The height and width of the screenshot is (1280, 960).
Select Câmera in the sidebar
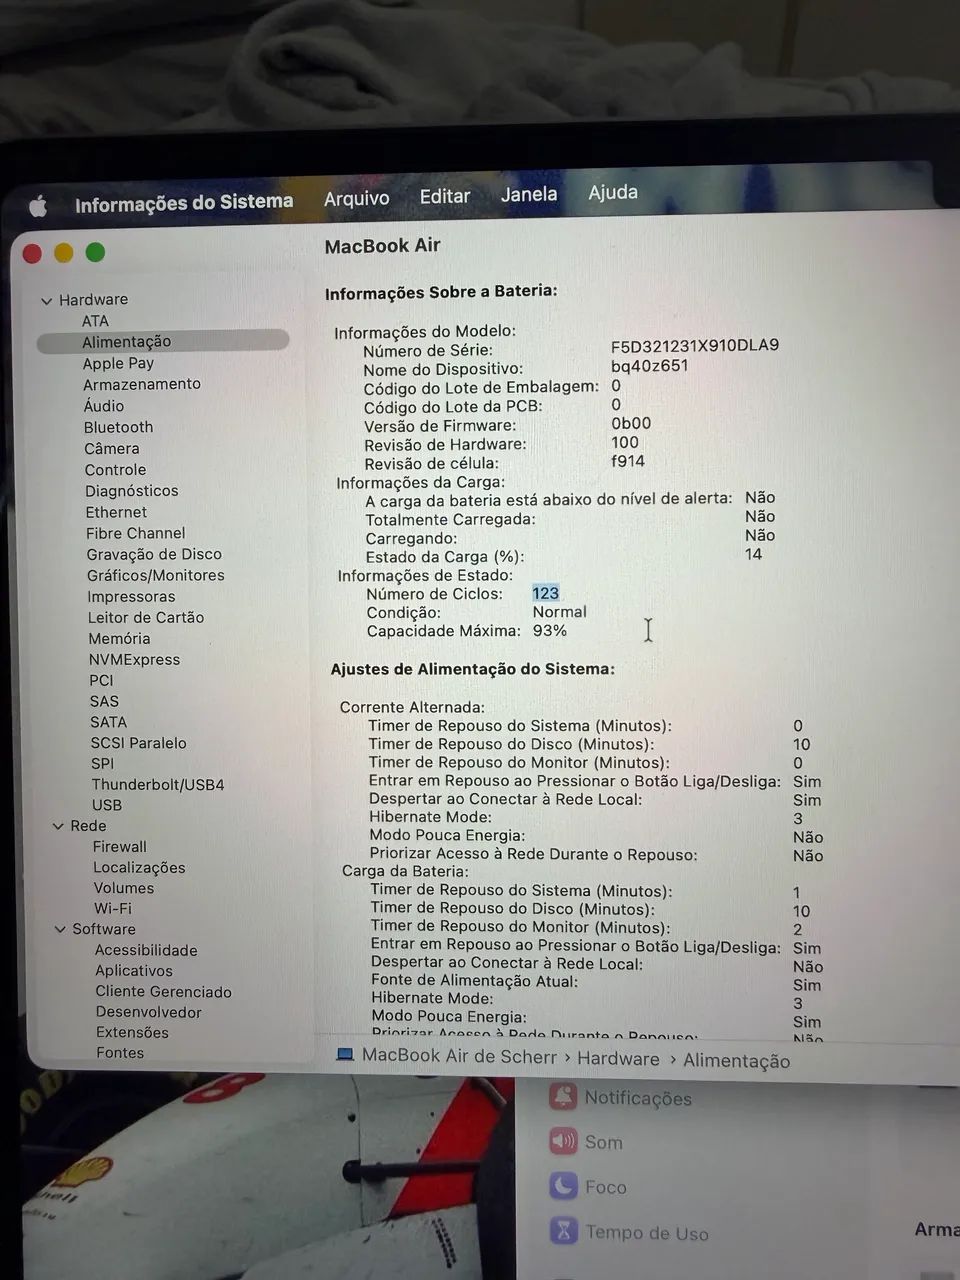(111, 448)
